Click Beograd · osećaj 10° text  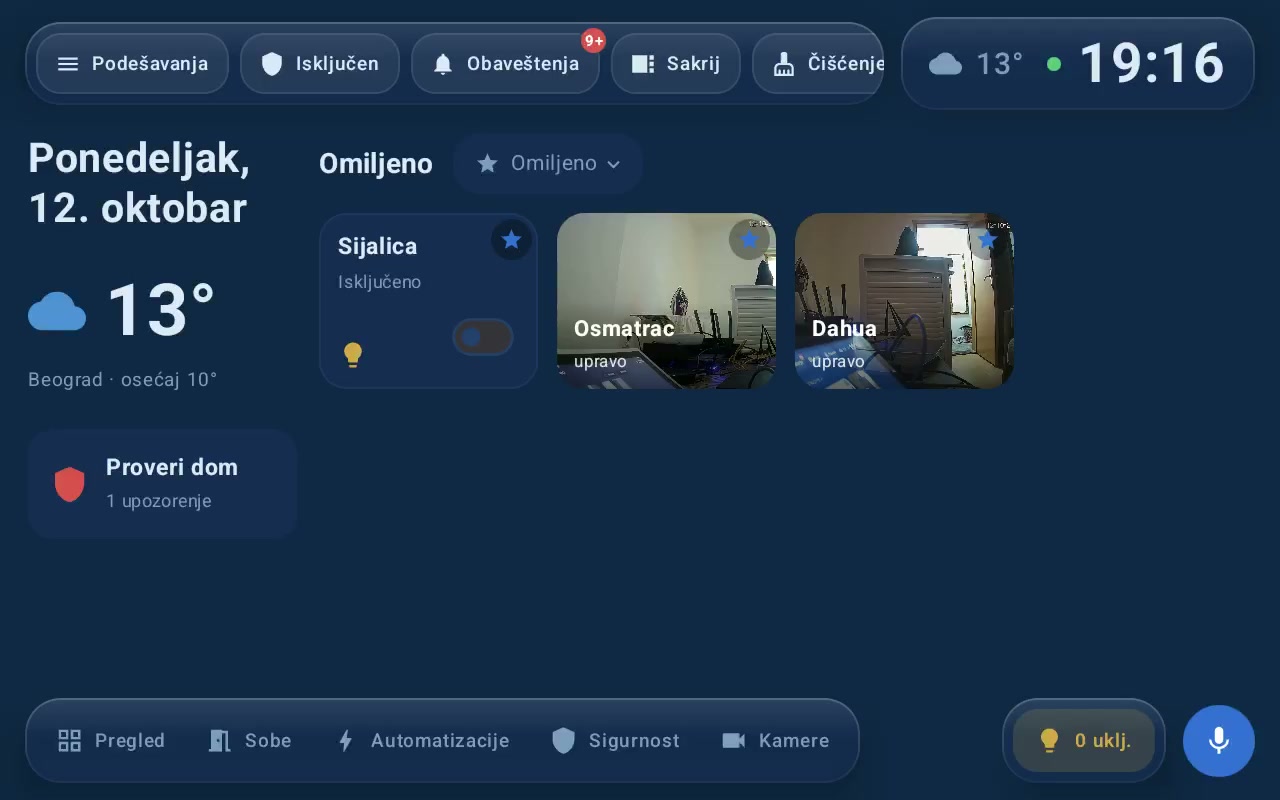[x=122, y=380]
